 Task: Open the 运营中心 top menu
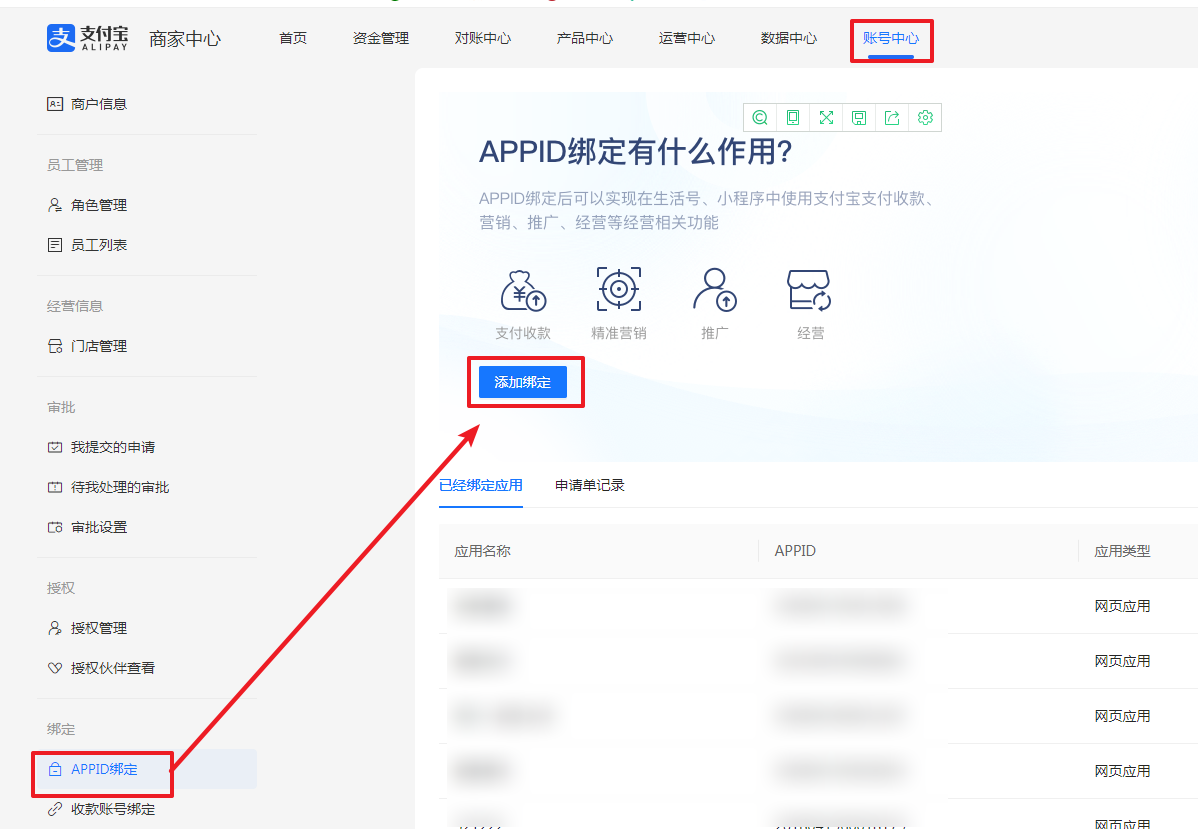[x=687, y=38]
